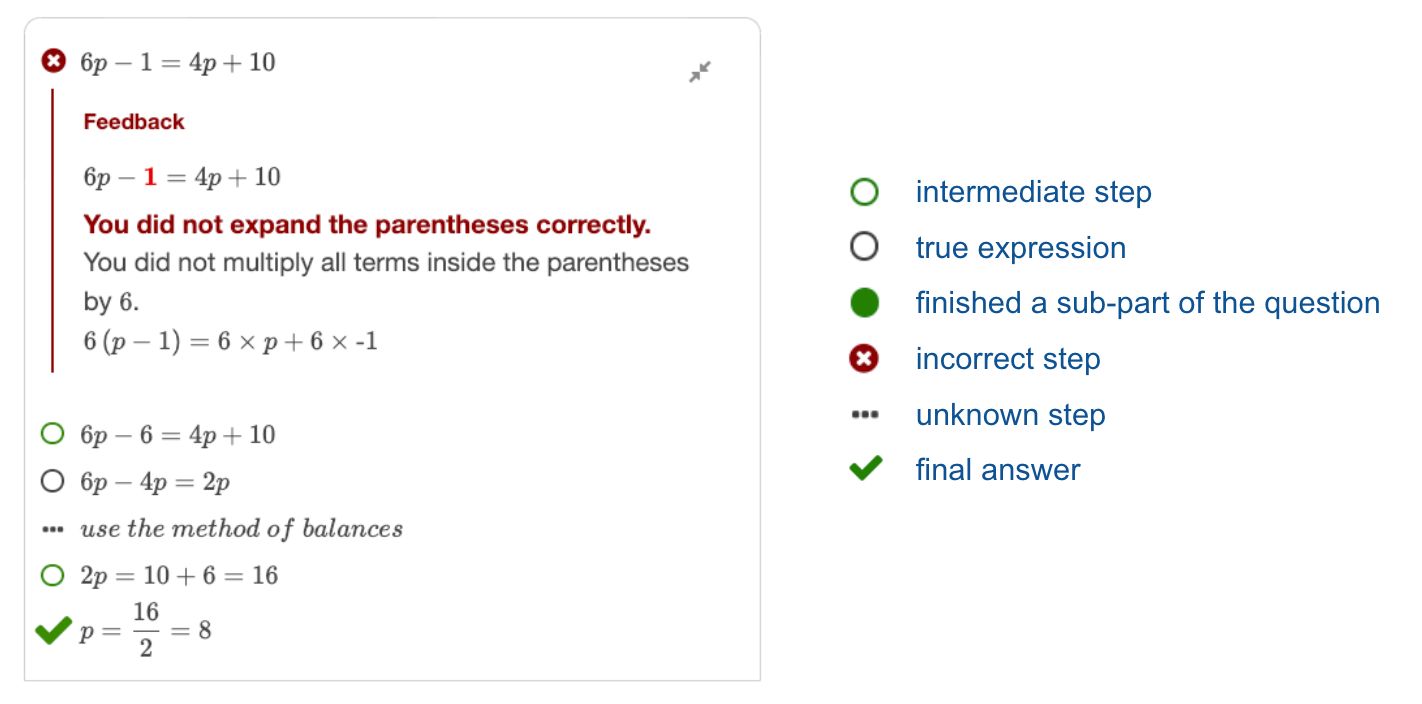Click the legend's hollow gray true expression icon
Image resolution: width=1422 pixels, height=704 pixels.
point(864,247)
